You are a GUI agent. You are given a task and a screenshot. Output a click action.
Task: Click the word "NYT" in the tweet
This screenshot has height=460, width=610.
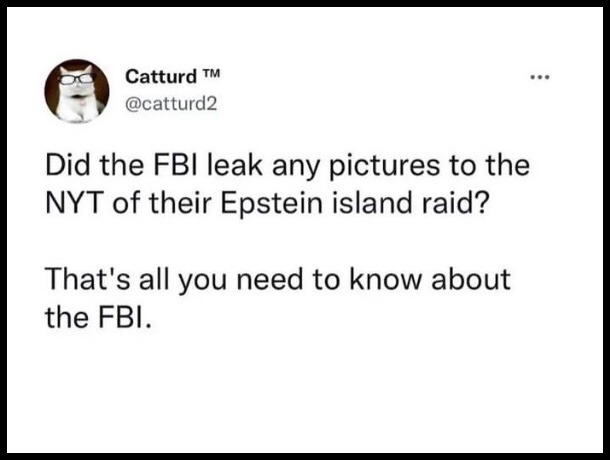pyautogui.click(x=75, y=204)
